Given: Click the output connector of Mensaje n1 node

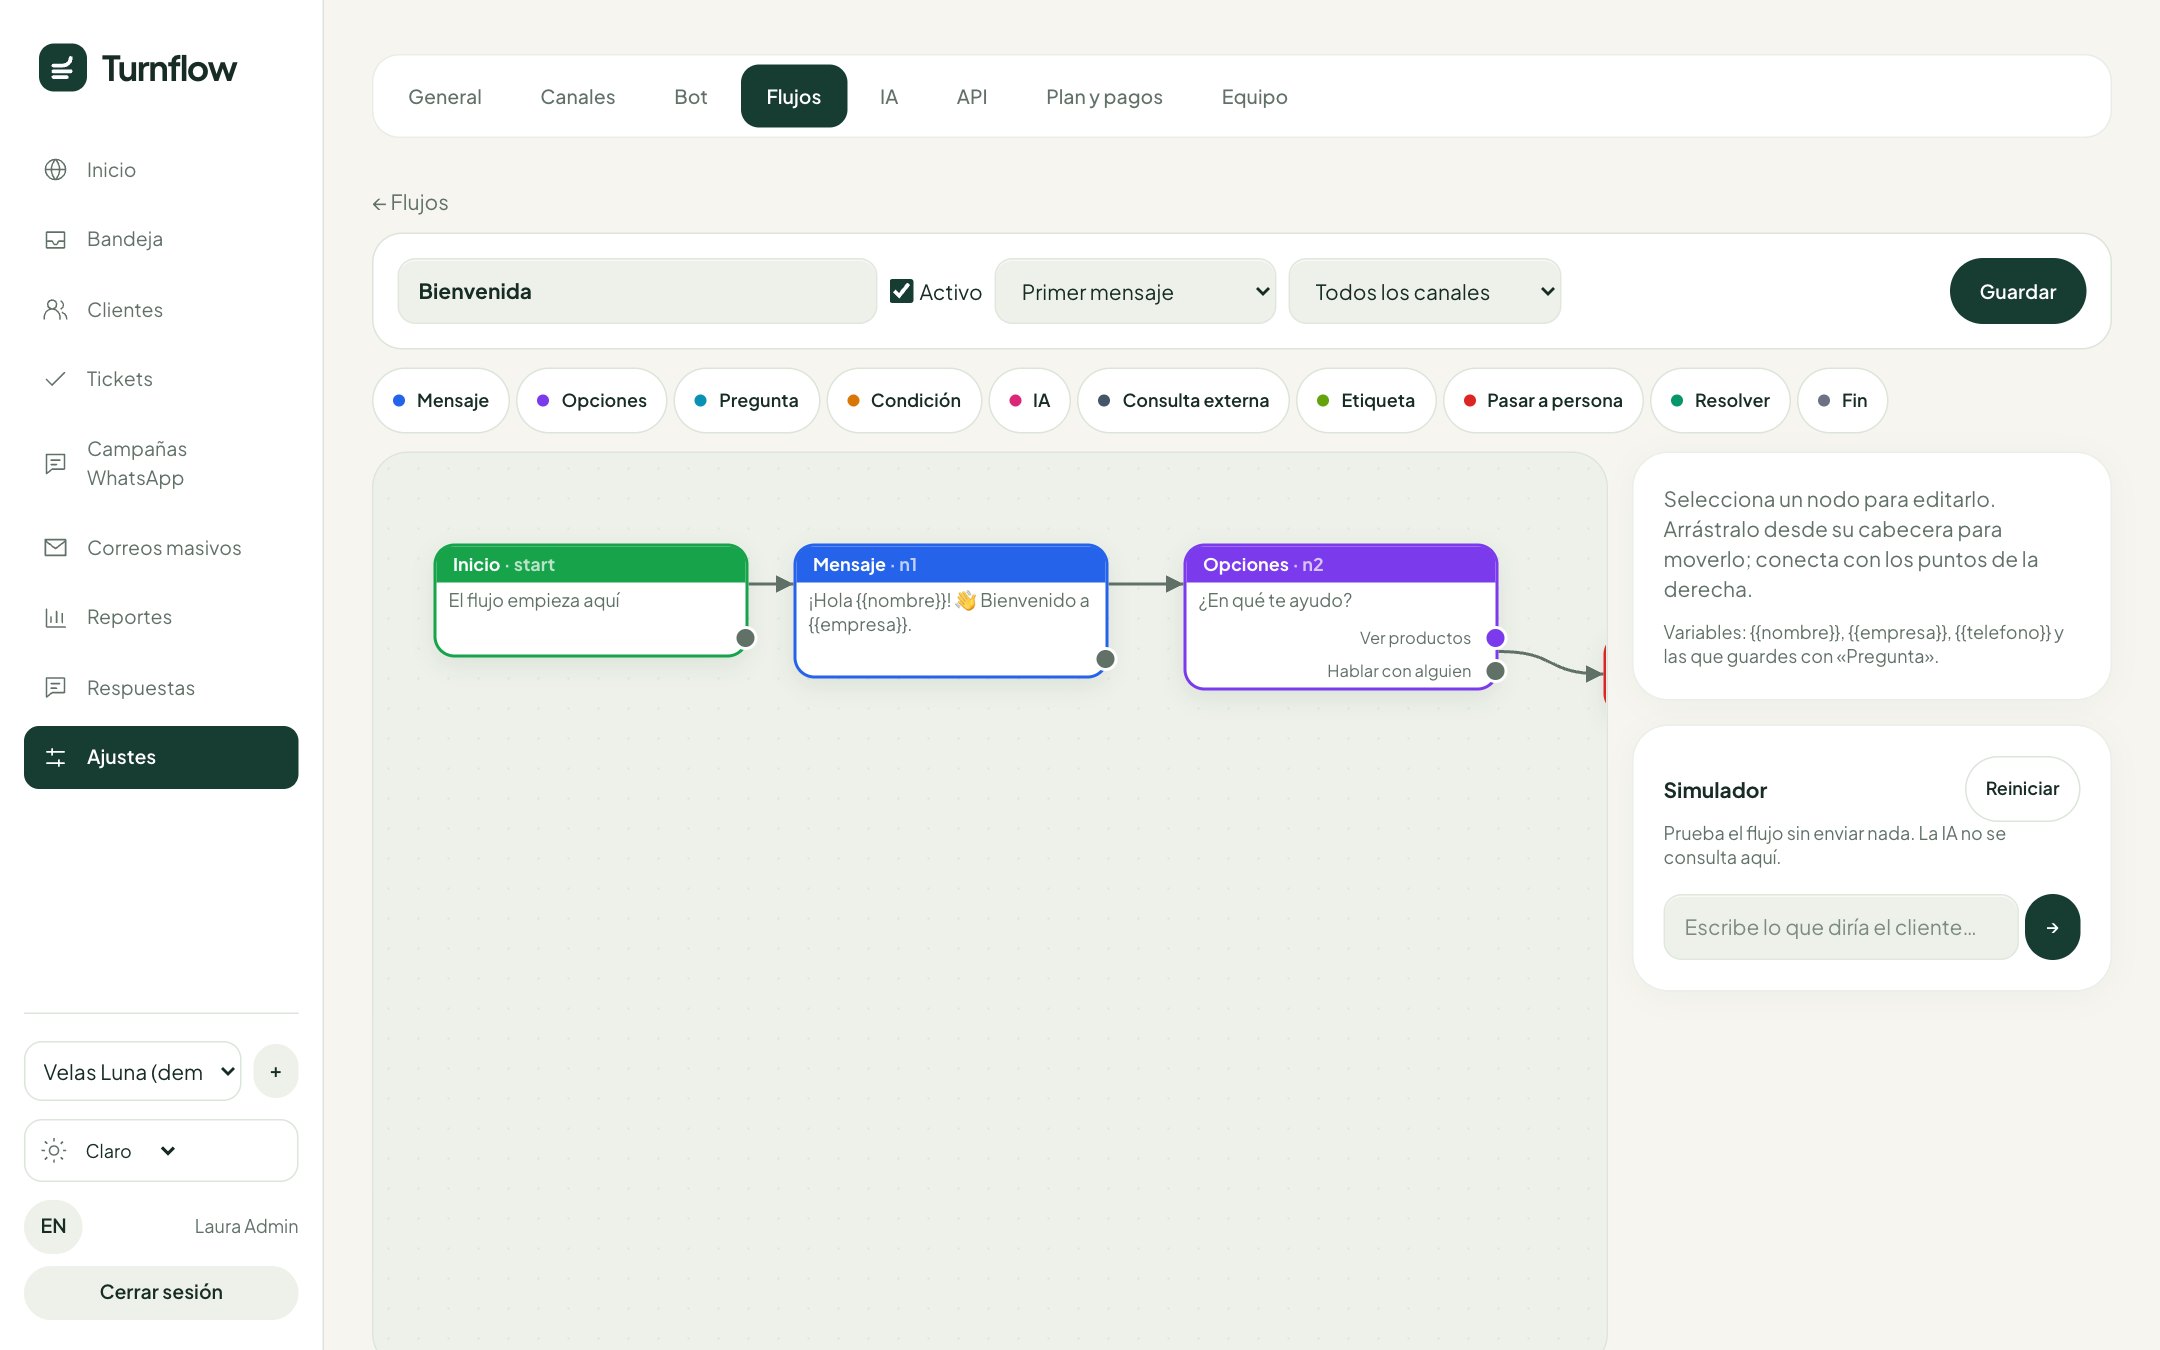Looking at the screenshot, I should 1105,659.
